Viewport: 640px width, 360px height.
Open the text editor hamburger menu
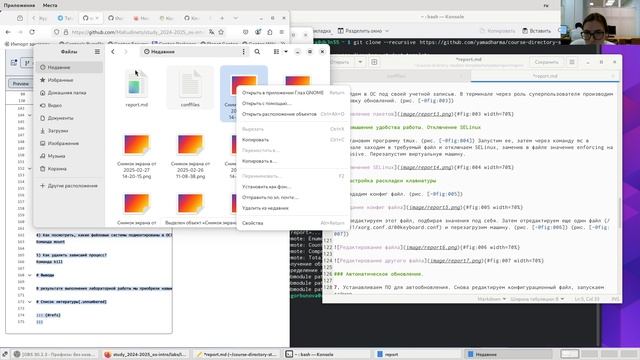click(x=572, y=62)
